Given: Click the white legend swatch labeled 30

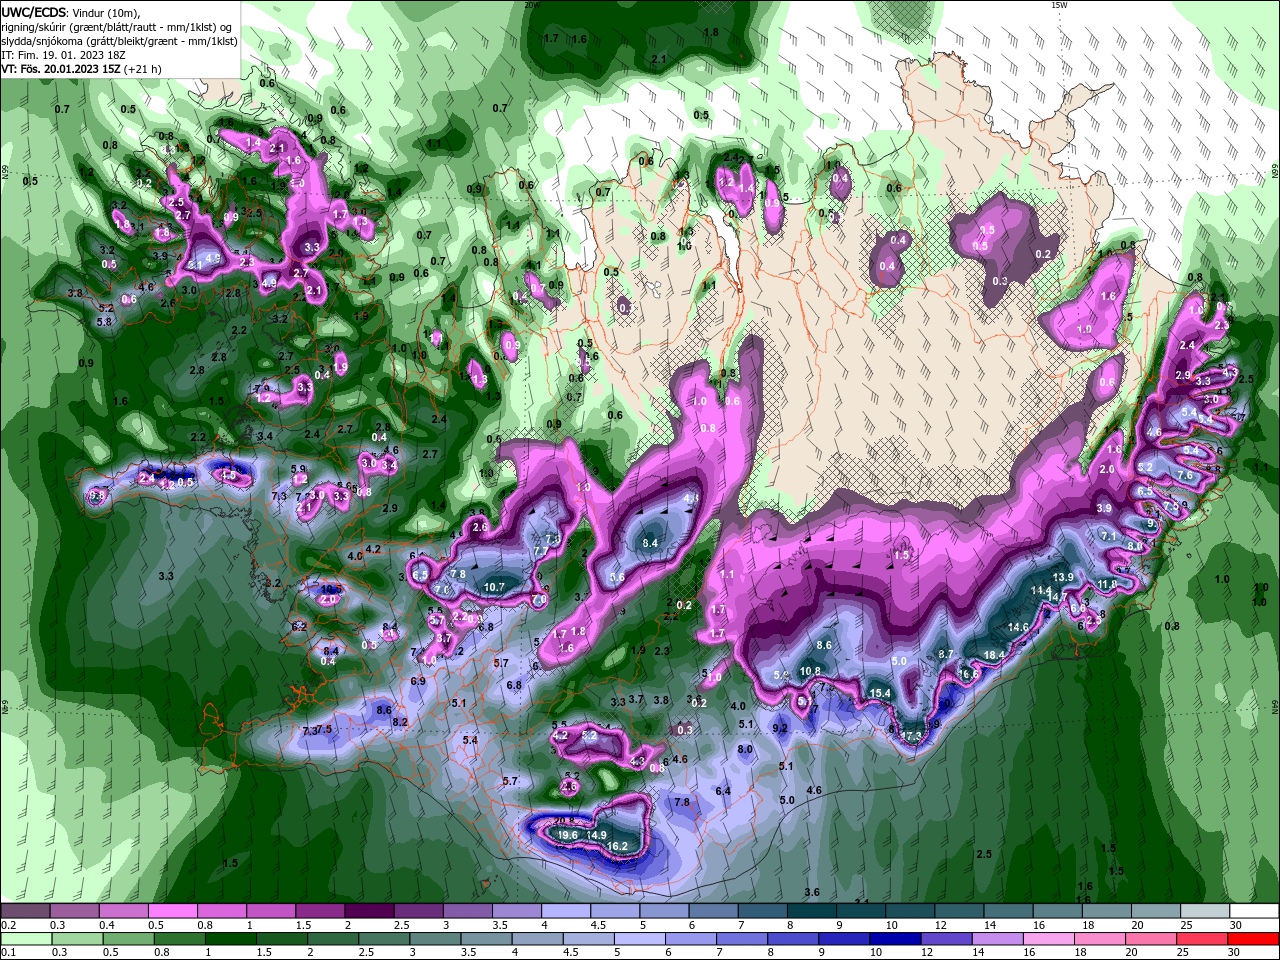Looking at the screenshot, I should coord(1254,911).
